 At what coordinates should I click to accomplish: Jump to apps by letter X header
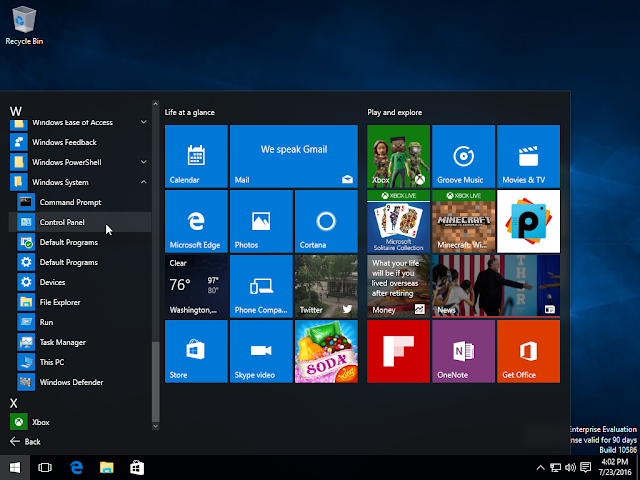[13, 403]
